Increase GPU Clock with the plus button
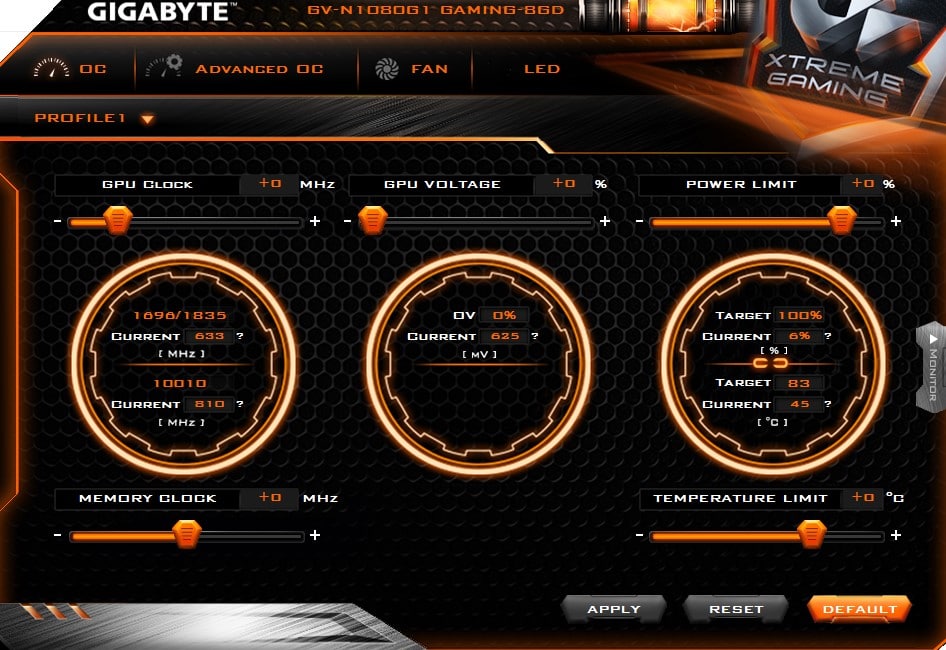The width and height of the screenshot is (946, 650). 315,221
